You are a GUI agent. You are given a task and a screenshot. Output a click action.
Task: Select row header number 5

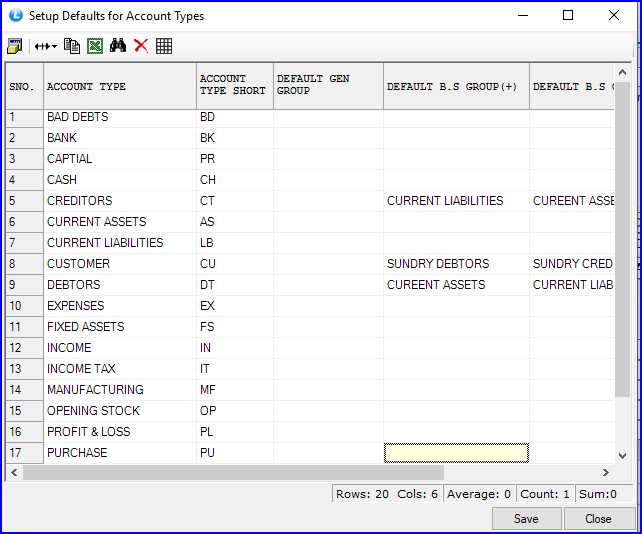pos(25,201)
